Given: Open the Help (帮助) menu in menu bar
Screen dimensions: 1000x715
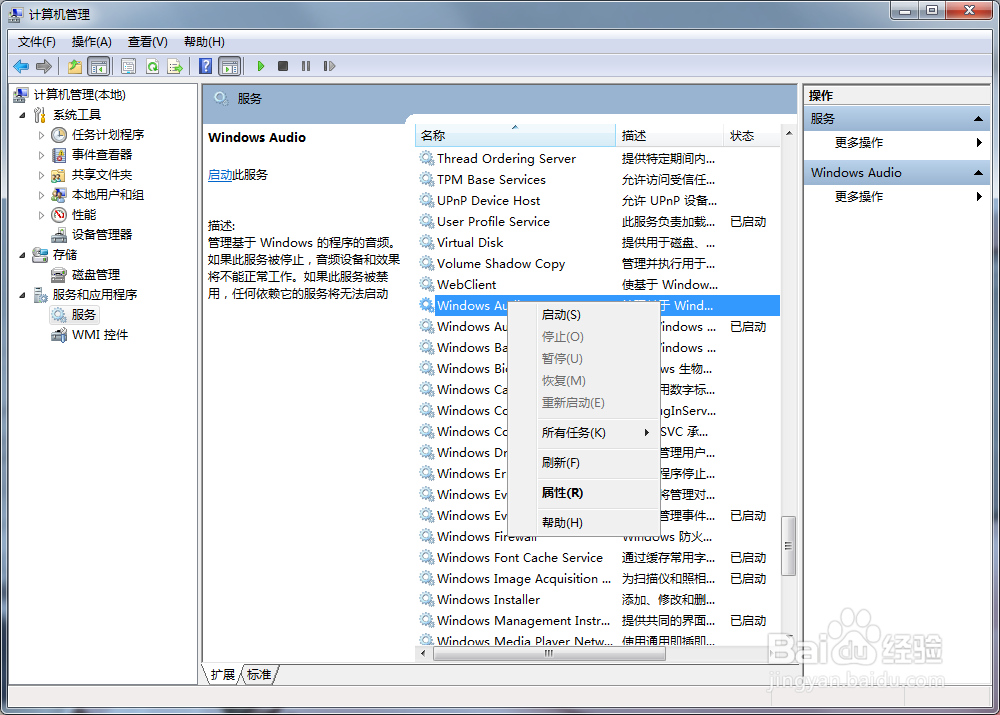Looking at the screenshot, I should pos(204,41).
